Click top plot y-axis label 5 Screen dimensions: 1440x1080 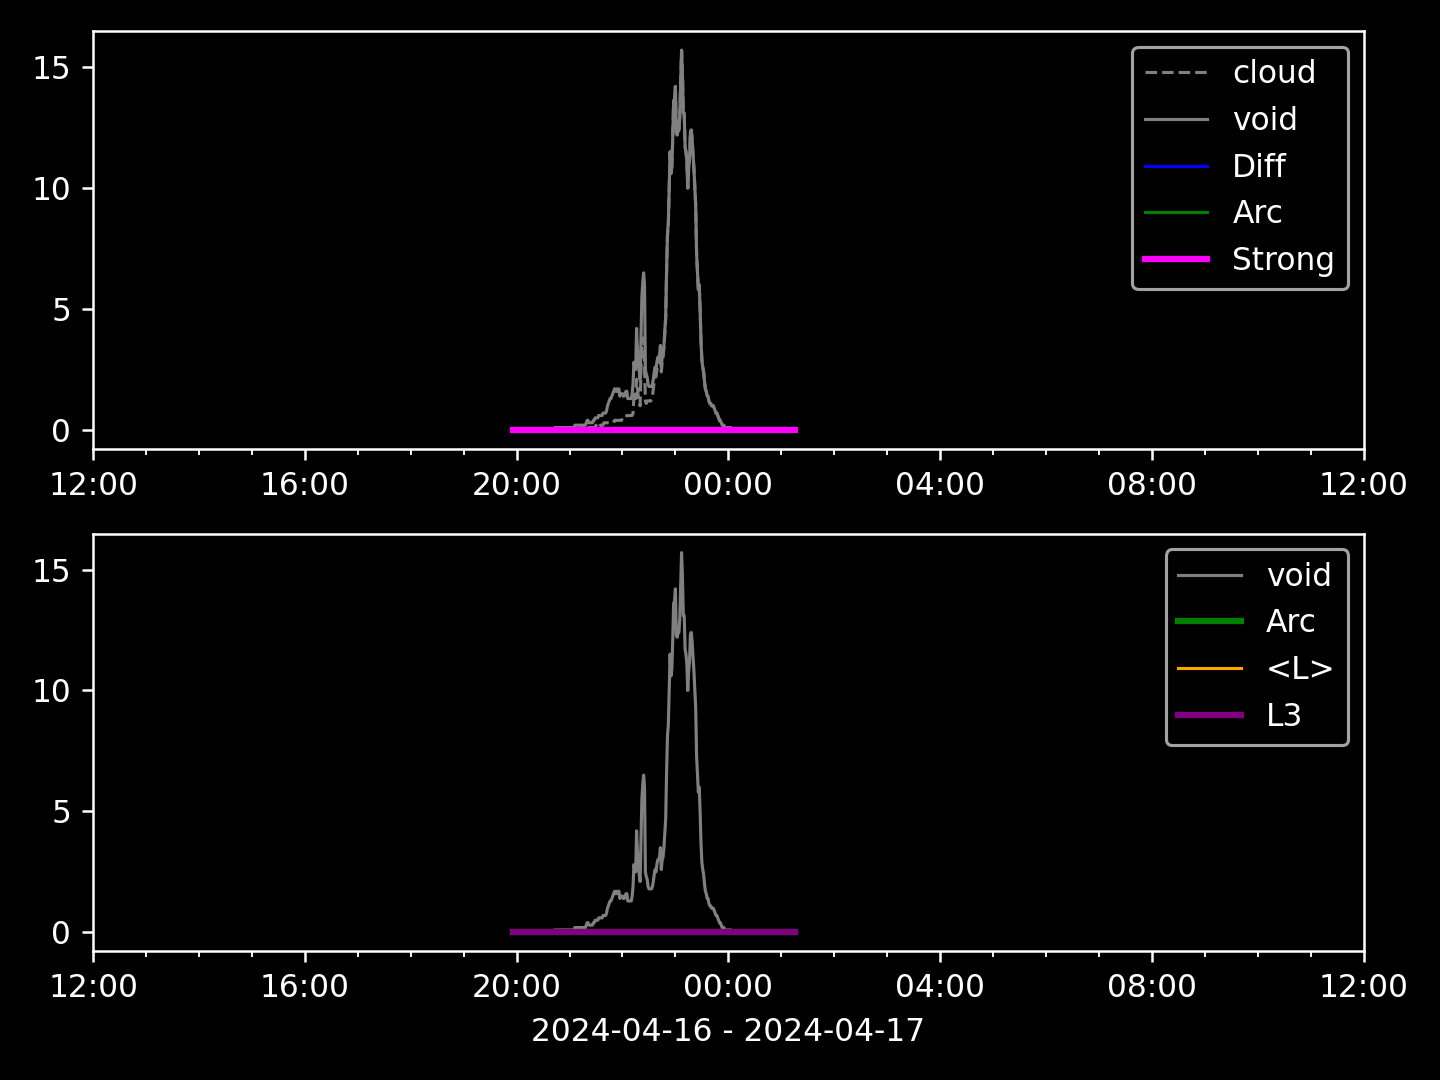[61, 310]
